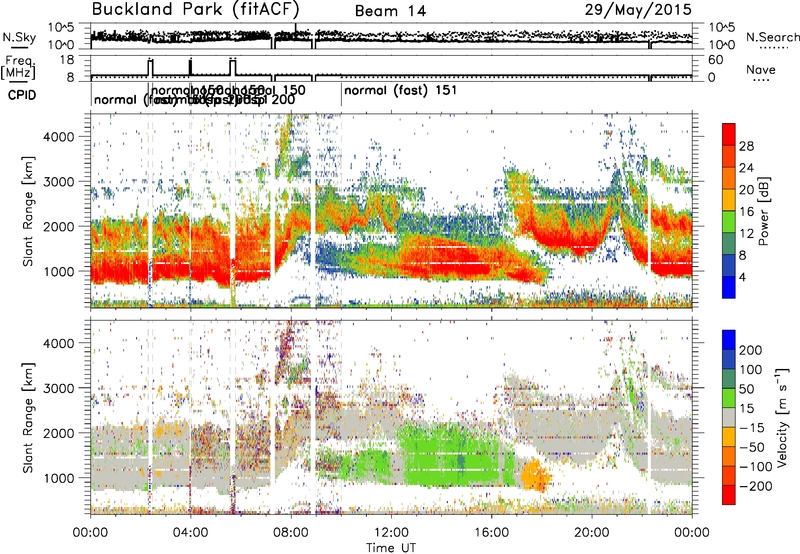800x554 pixels.
Task: Click the velocity panel's 'Slant Range [km]' axis title
Action: click(x=28, y=417)
